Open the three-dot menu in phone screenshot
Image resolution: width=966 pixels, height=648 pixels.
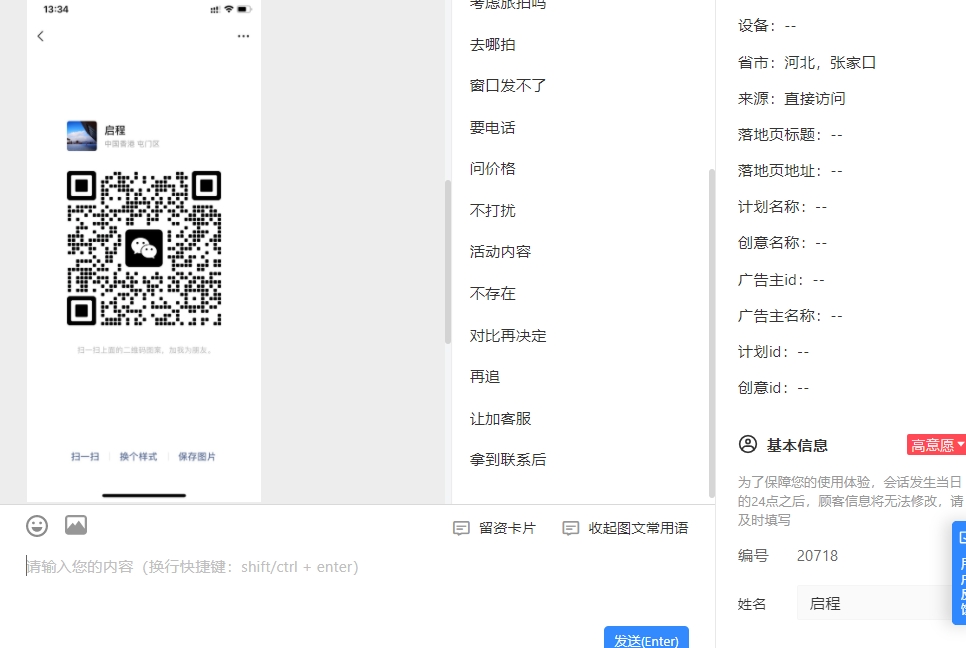[243, 36]
